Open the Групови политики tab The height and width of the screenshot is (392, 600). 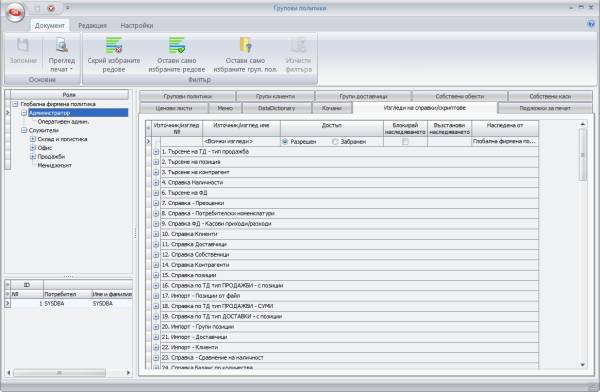point(188,96)
